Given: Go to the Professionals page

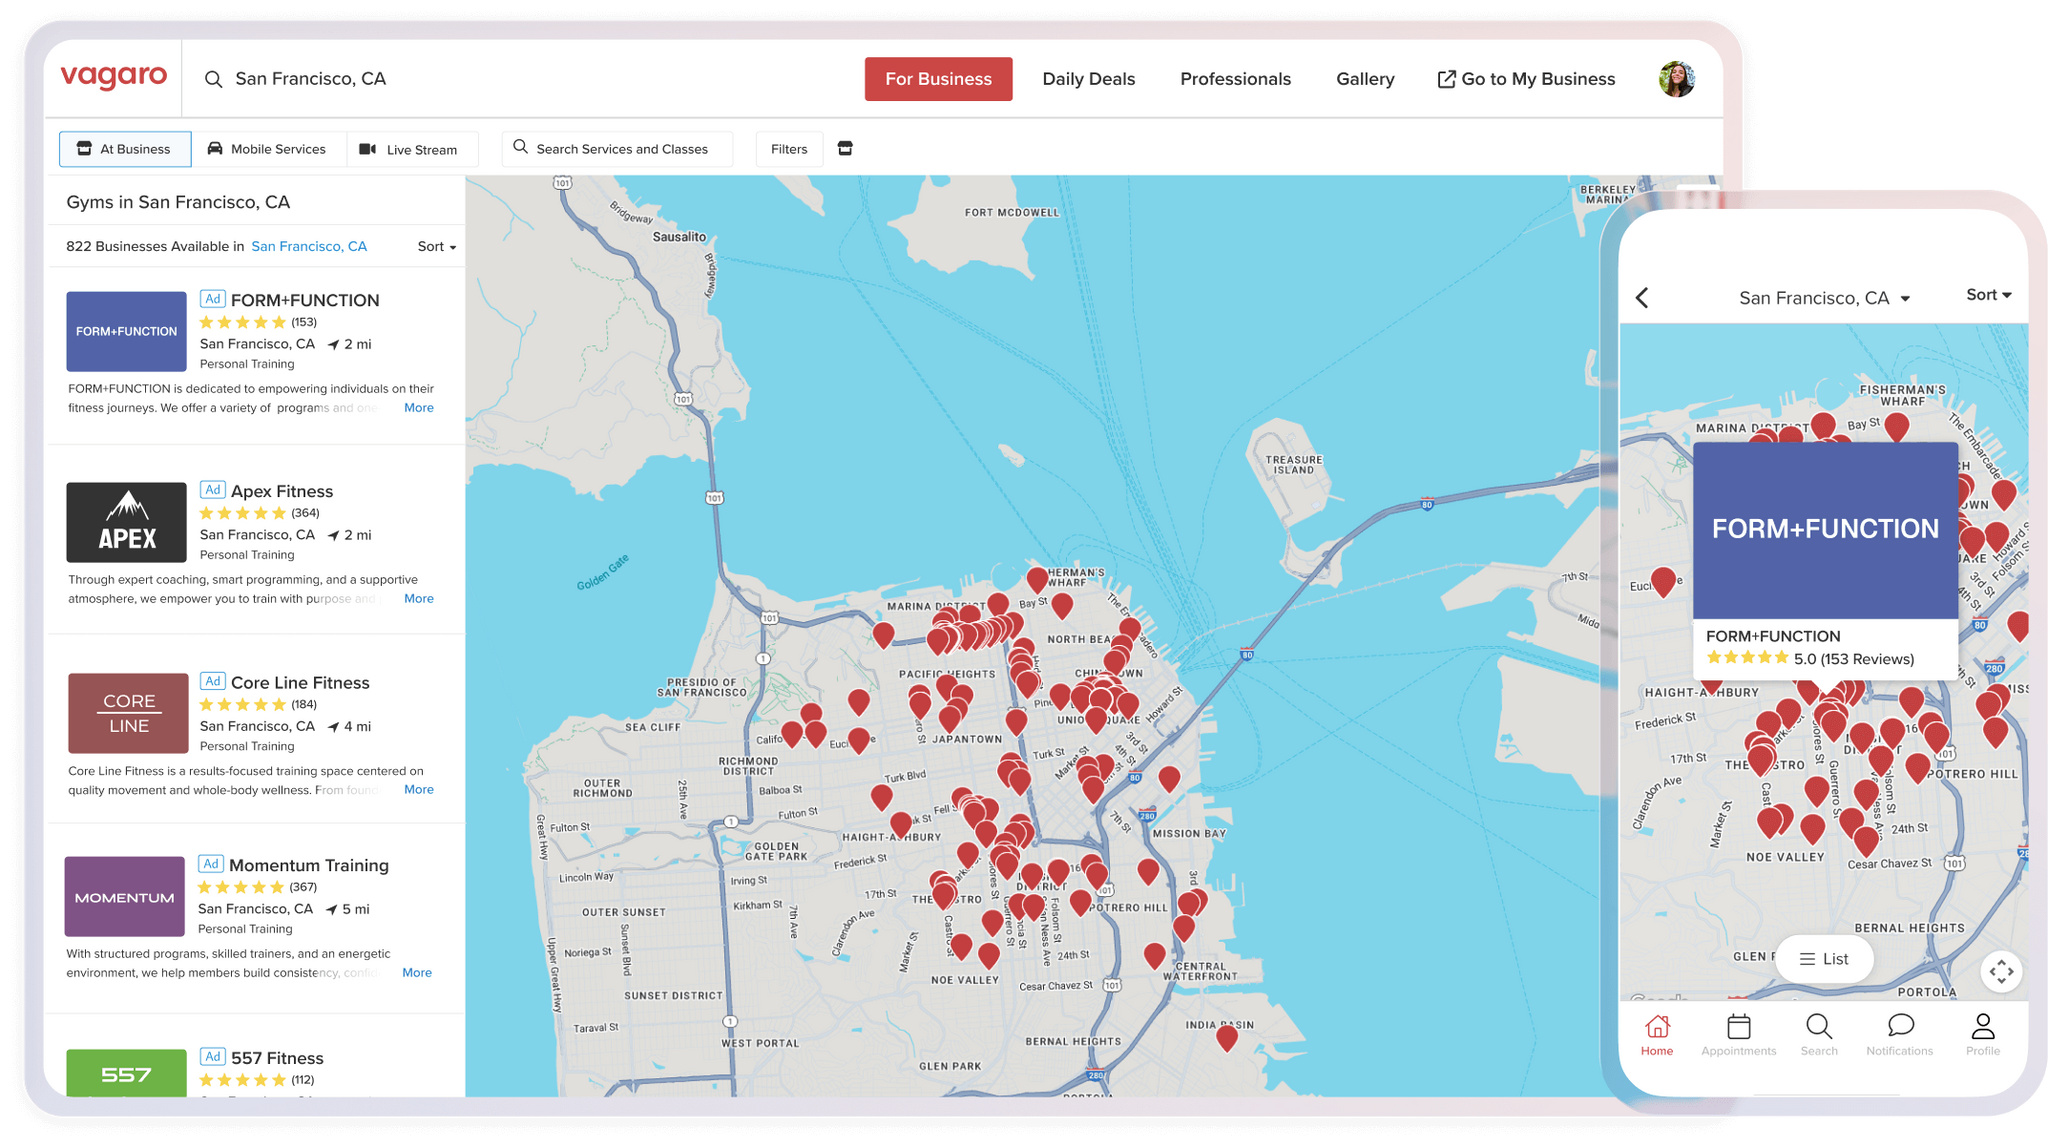Looking at the screenshot, I should 1235,79.
